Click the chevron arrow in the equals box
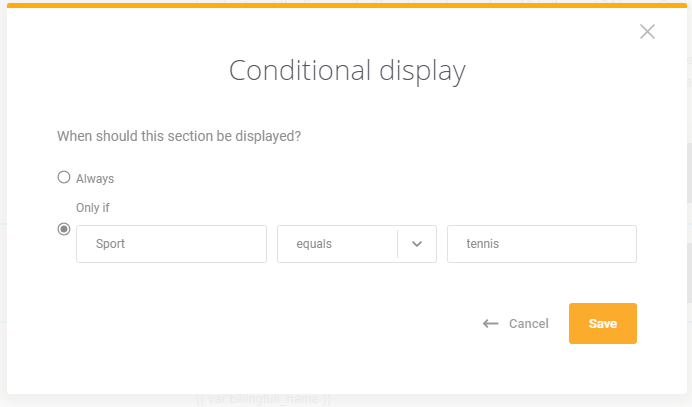This screenshot has height=407, width=692. coord(417,244)
